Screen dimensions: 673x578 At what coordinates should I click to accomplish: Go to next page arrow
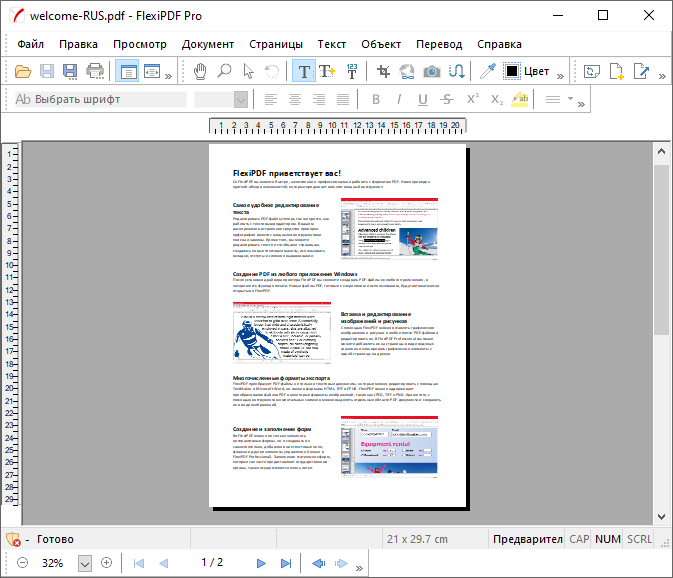(x=261, y=563)
